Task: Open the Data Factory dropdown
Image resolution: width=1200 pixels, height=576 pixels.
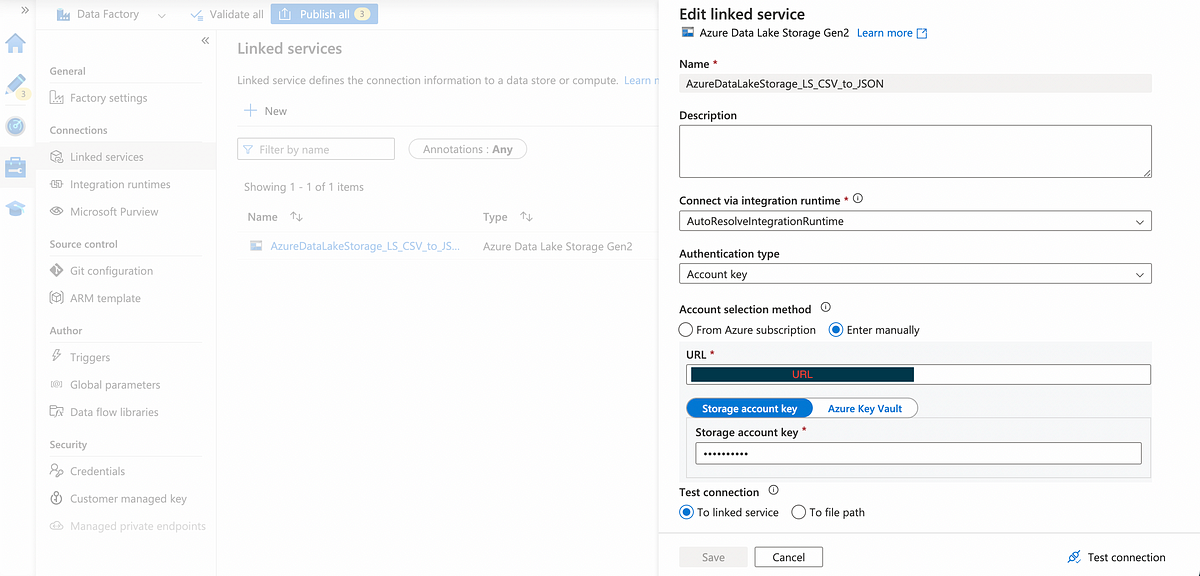Action: (x=110, y=14)
